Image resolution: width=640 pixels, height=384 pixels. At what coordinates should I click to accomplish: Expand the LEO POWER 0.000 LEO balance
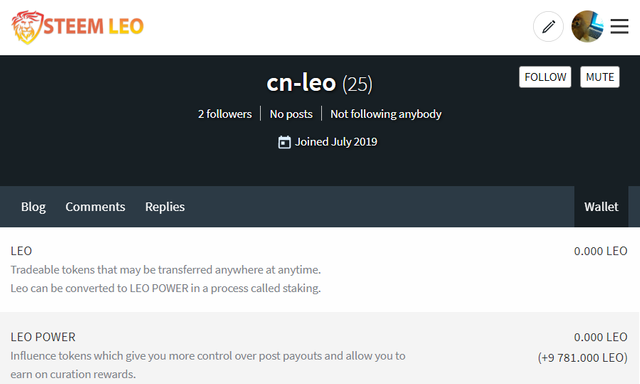pyautogui.click(x=600, y=337)
